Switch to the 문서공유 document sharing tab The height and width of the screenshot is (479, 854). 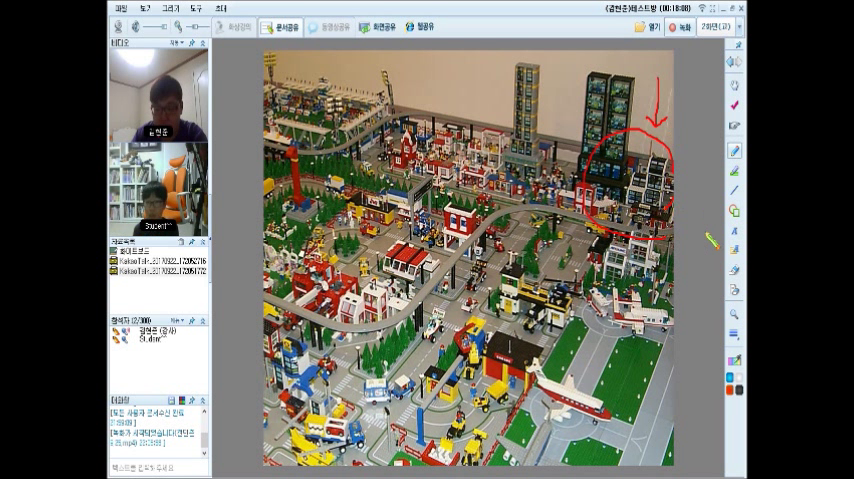(280, 27)
